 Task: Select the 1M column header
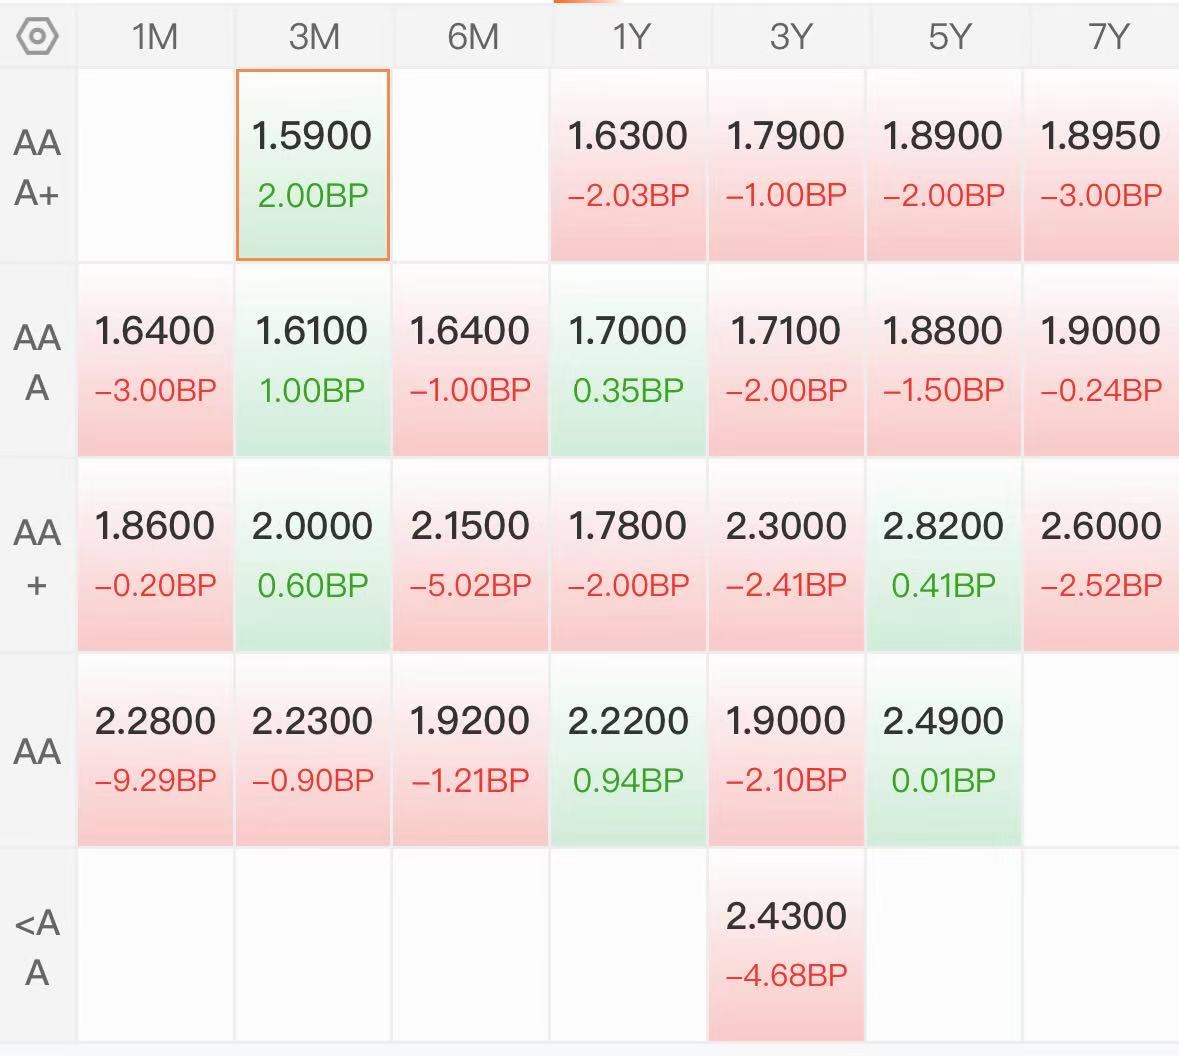click(155, 37)
